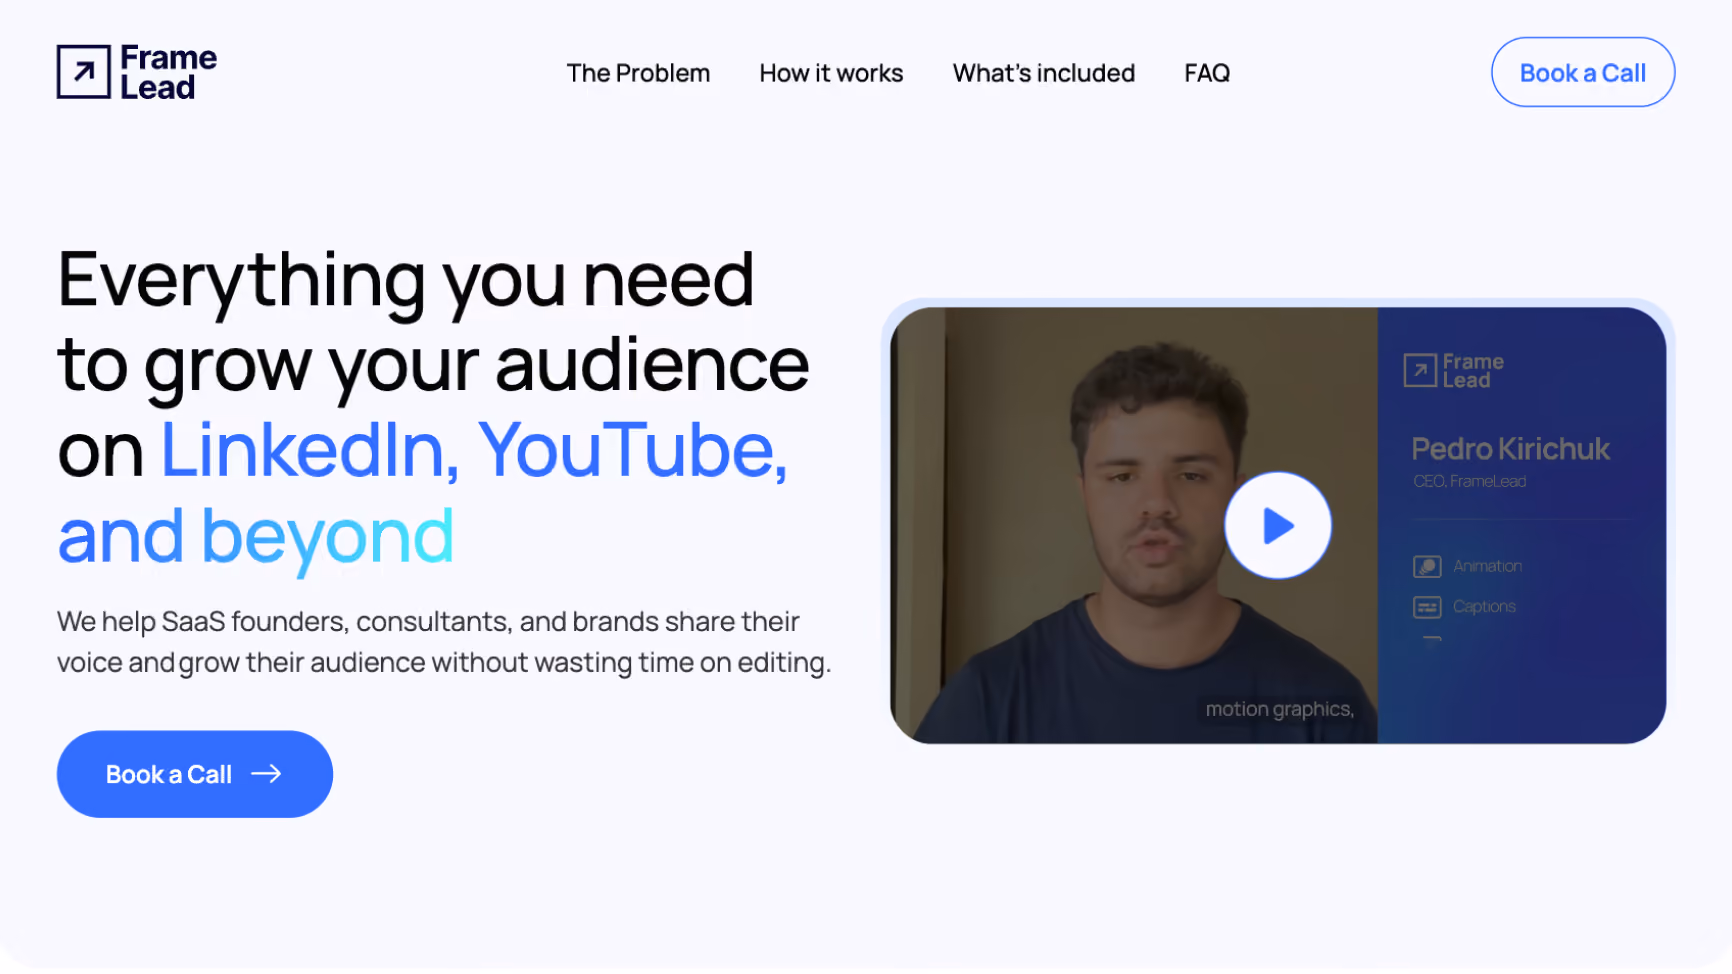Click the outlined Book a Call header button
This screenshot has height=974, width=1732.
[x=1582, y=72]
